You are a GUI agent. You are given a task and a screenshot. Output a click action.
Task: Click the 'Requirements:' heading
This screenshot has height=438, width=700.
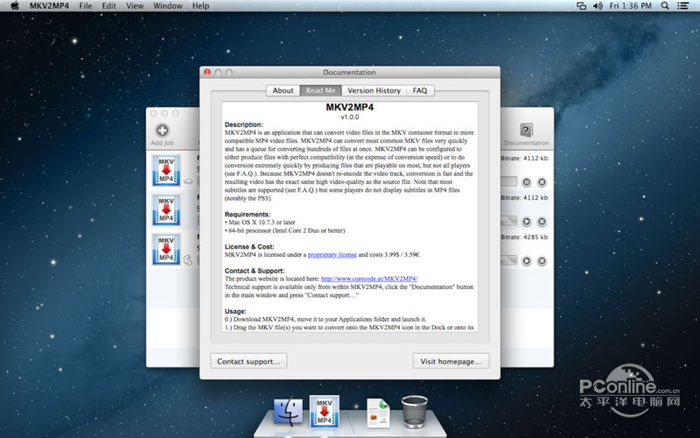pos(247,214)
